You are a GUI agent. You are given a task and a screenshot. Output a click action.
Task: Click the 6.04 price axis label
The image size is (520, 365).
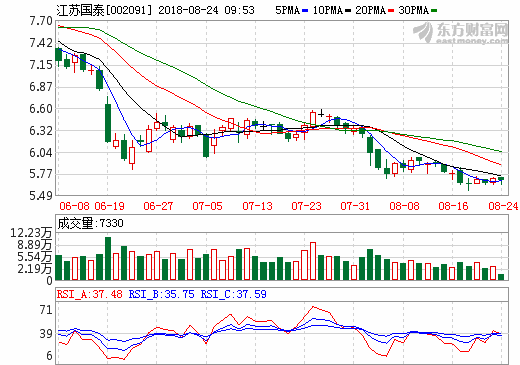(41, 153)
